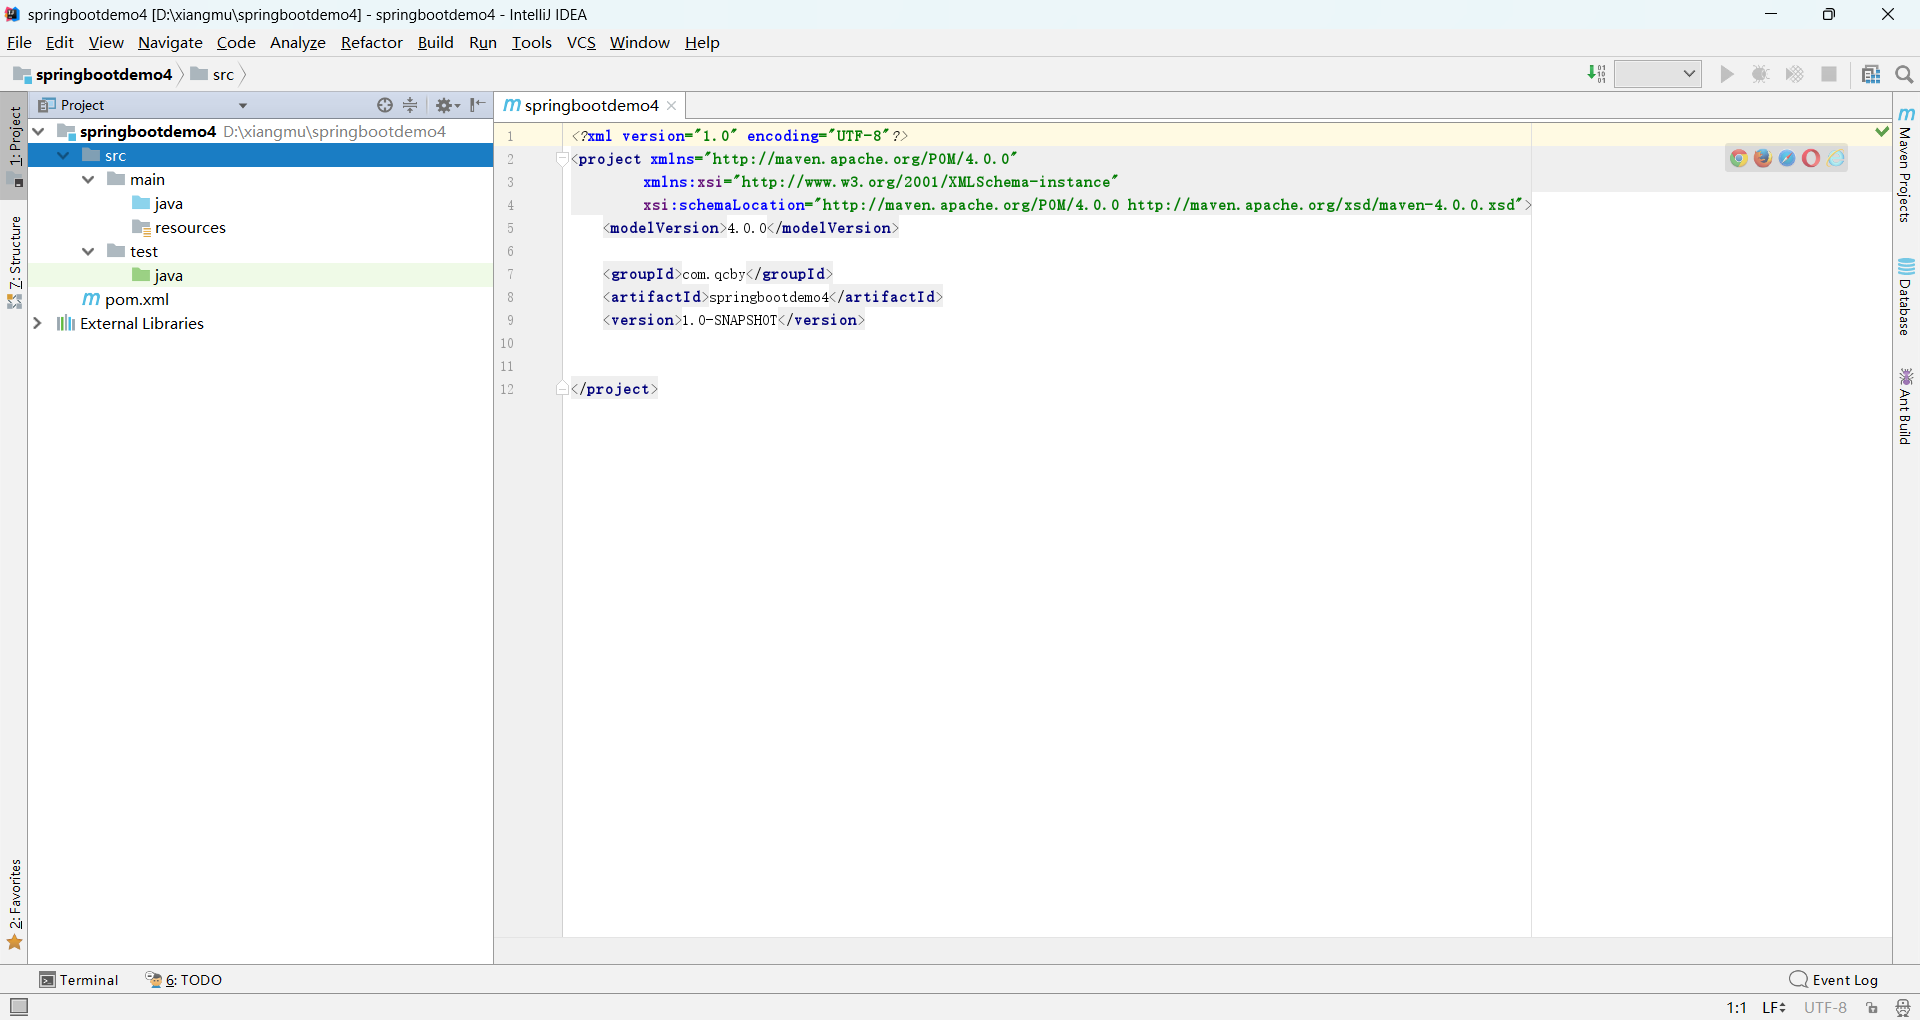Open the run configuration dropdown
This screenshot has width=1920, height=1020.
pos(1658,74)
